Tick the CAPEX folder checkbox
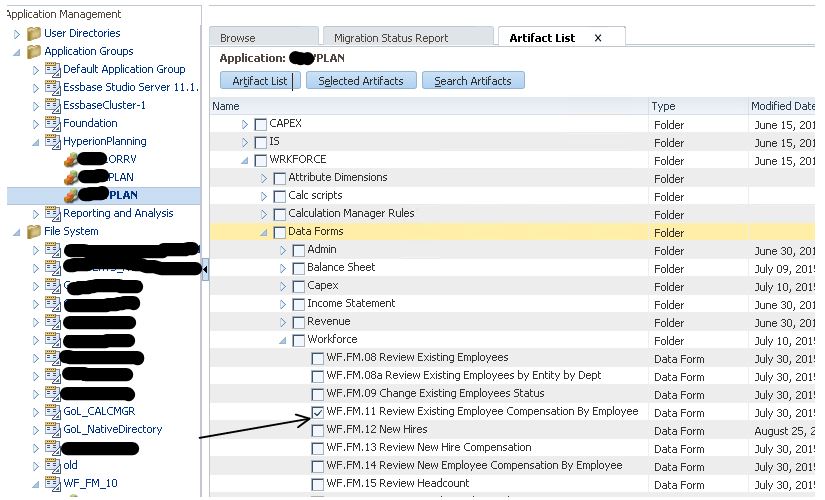 tap(260, 124)
